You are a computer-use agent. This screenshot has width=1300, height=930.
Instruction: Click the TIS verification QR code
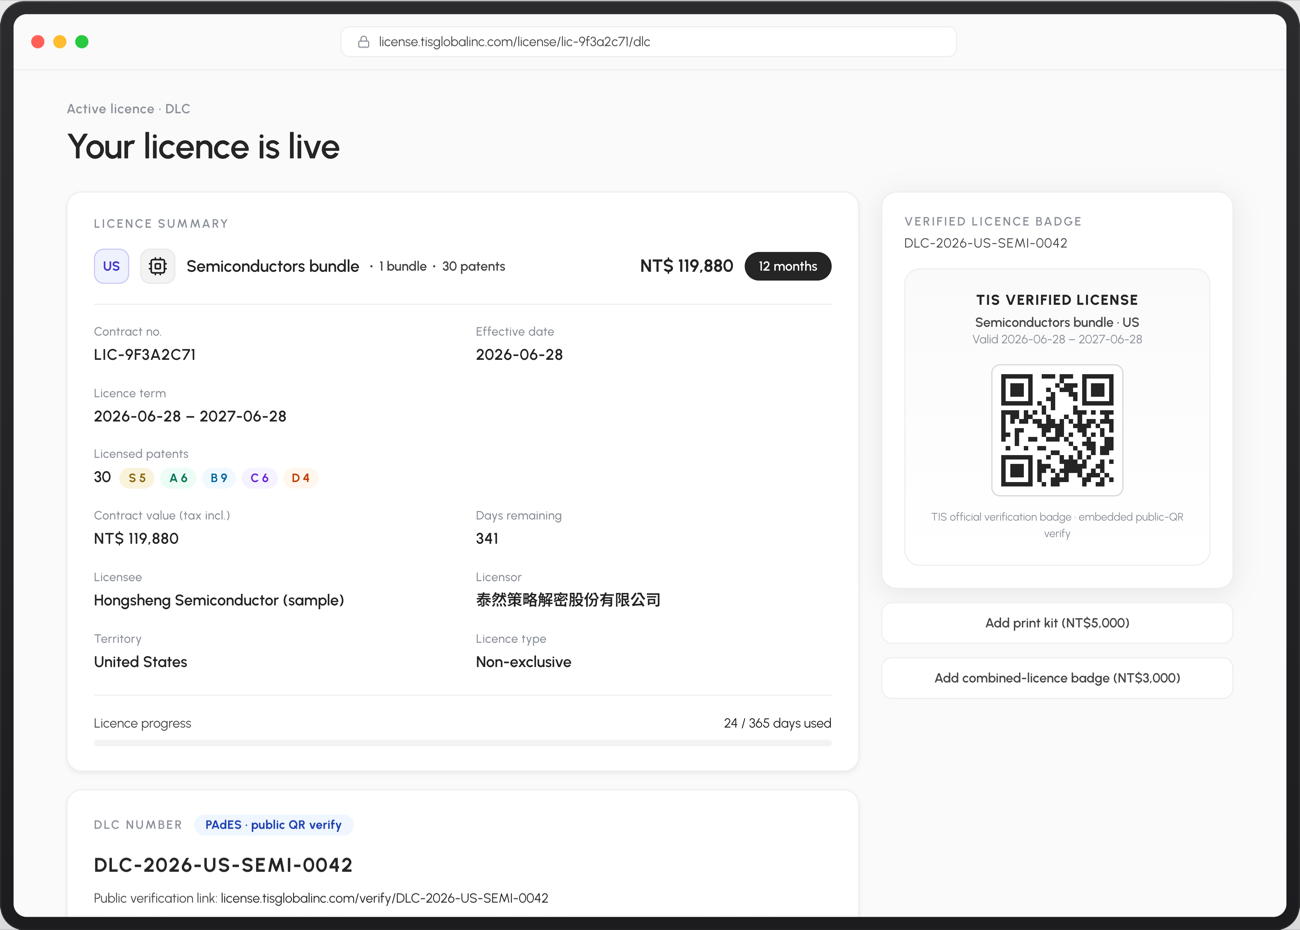1057,430
